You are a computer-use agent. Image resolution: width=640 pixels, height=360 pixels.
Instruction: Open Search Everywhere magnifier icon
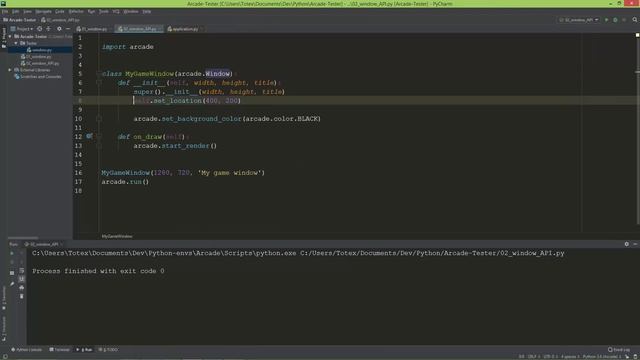[635, 20]
